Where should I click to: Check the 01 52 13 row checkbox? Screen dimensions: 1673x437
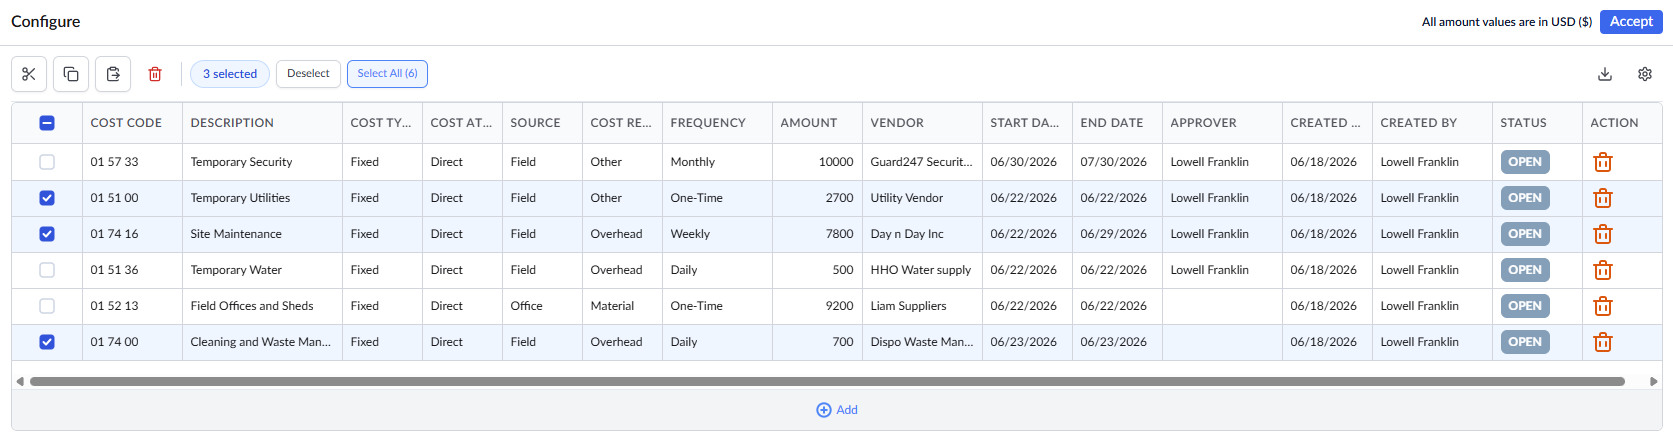click(47, 306)
